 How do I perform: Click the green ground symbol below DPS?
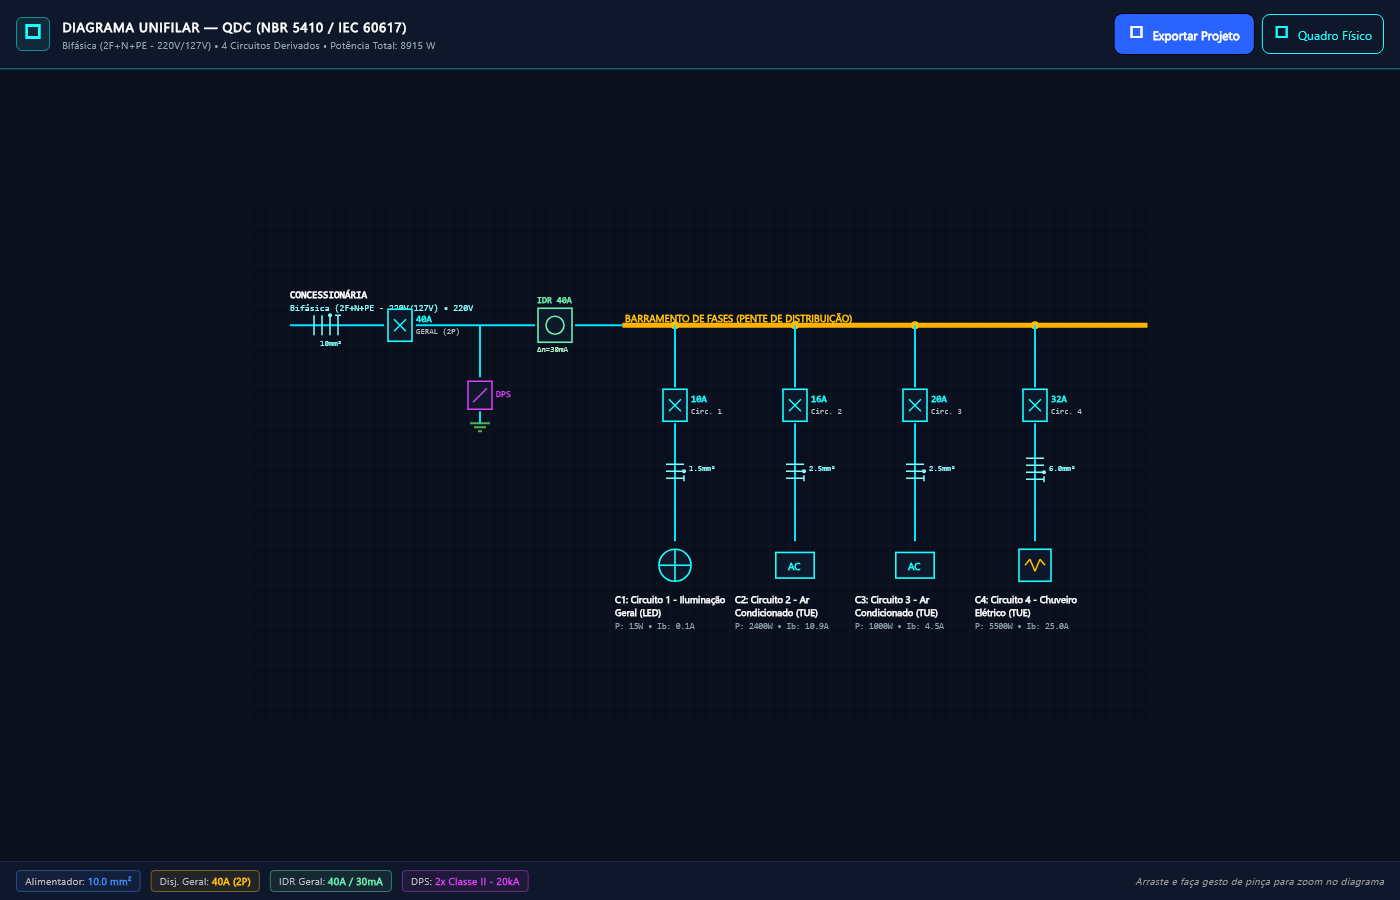pos(480,427)
